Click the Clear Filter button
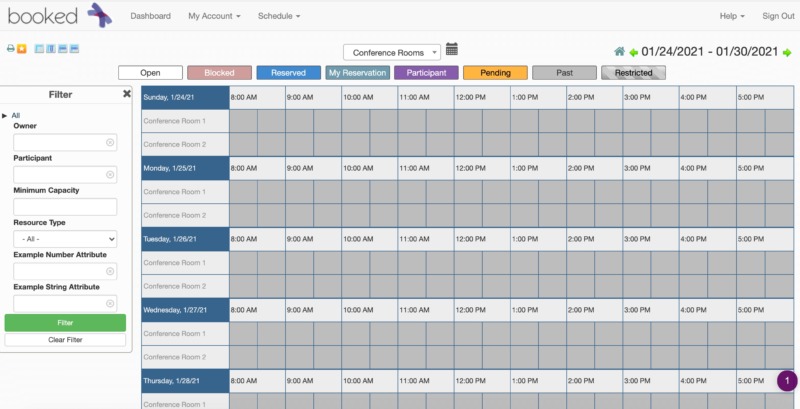This screenshot has height=409, width=800. click(65, 340)
